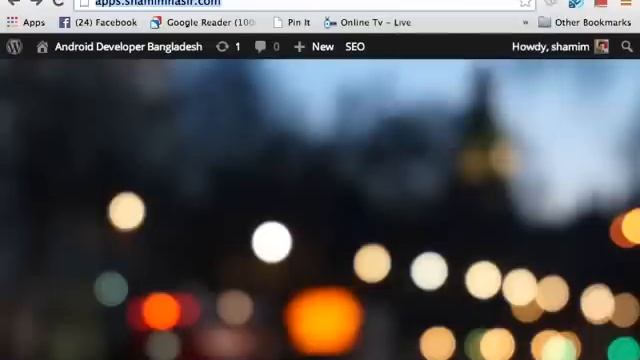Open the Google Reader bookmark
The image size is (640, 360).
203,22
